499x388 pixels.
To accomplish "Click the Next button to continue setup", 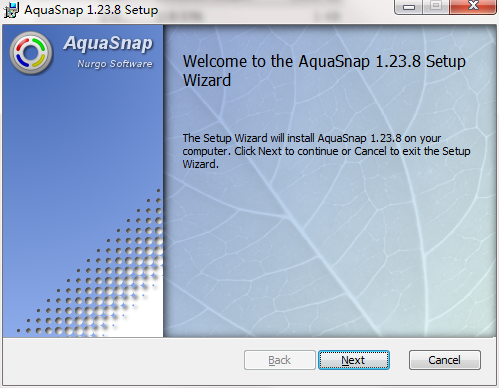I will click(354, 360).
